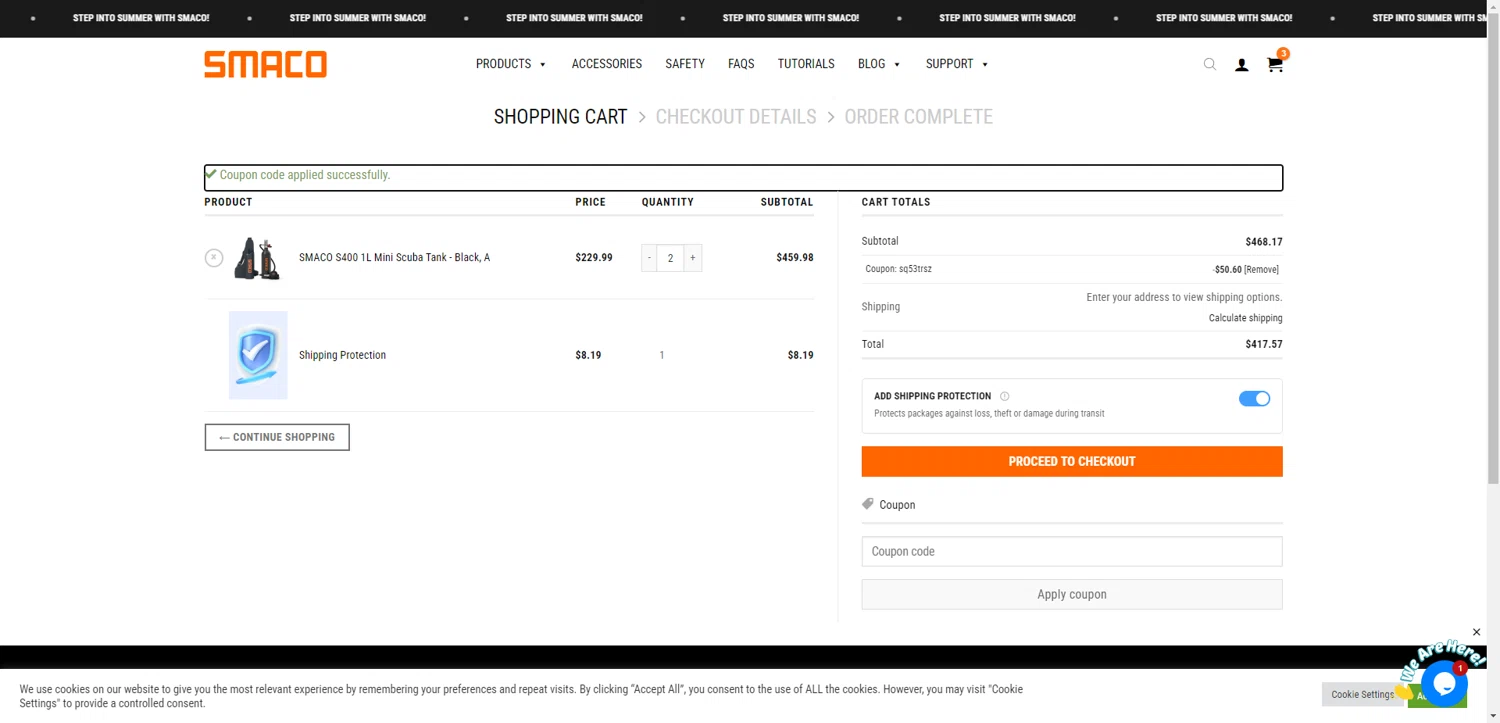
Task: Expand the Products dropdown menu
Action: click(x=511, y=64)
